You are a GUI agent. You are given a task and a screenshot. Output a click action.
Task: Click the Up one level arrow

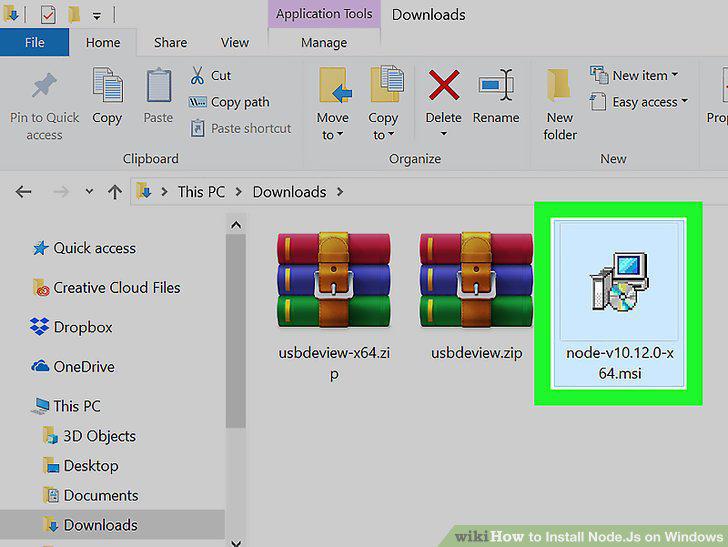[x=115, y=191]
